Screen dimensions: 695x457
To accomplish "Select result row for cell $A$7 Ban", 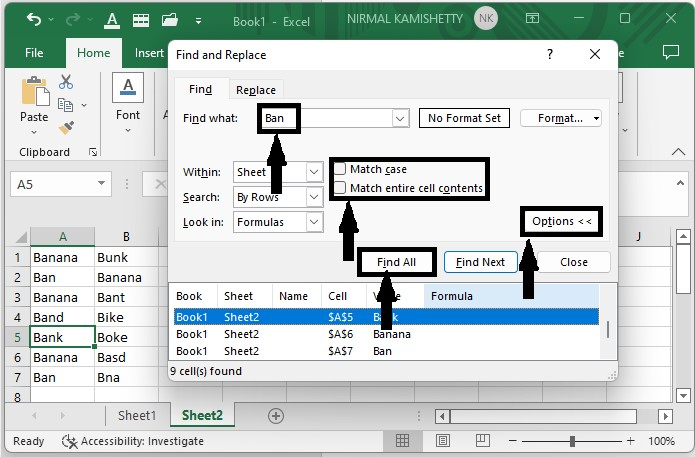I will (386, 351).
